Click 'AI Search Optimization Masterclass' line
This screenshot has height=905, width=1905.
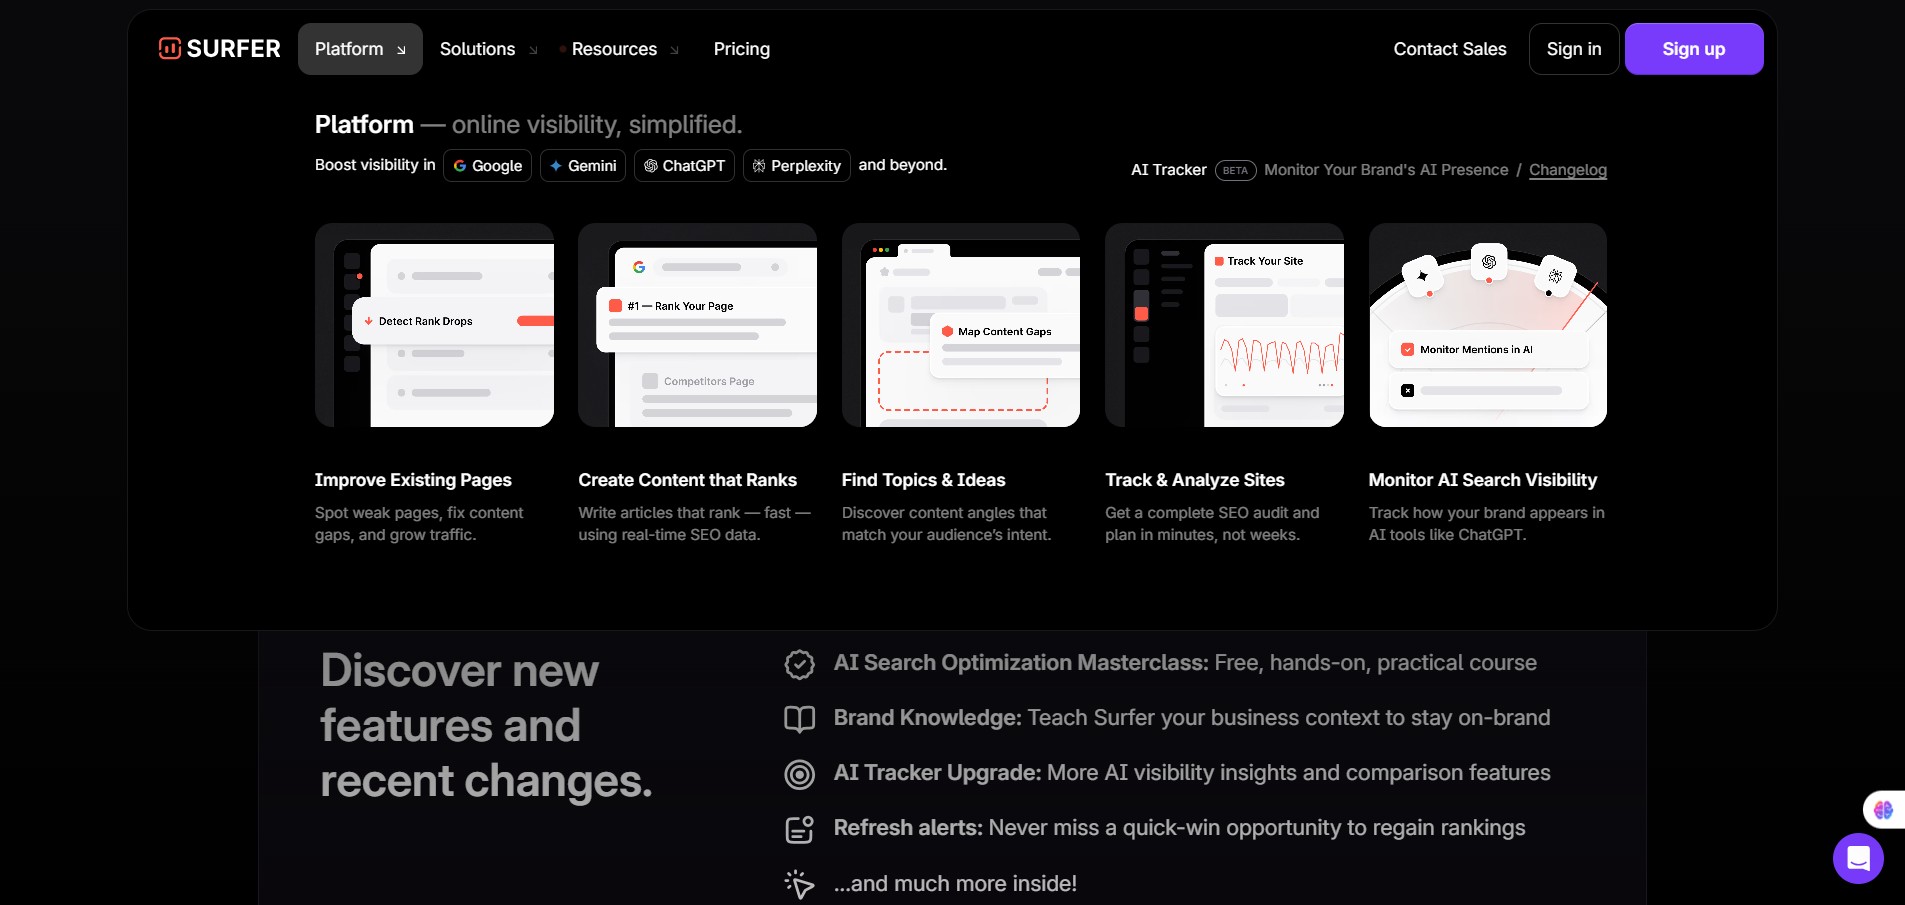tap(1185, 663)
